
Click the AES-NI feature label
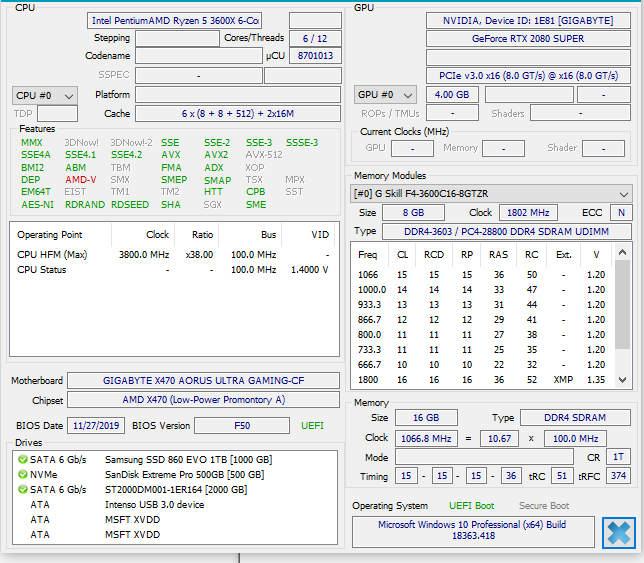37,205
